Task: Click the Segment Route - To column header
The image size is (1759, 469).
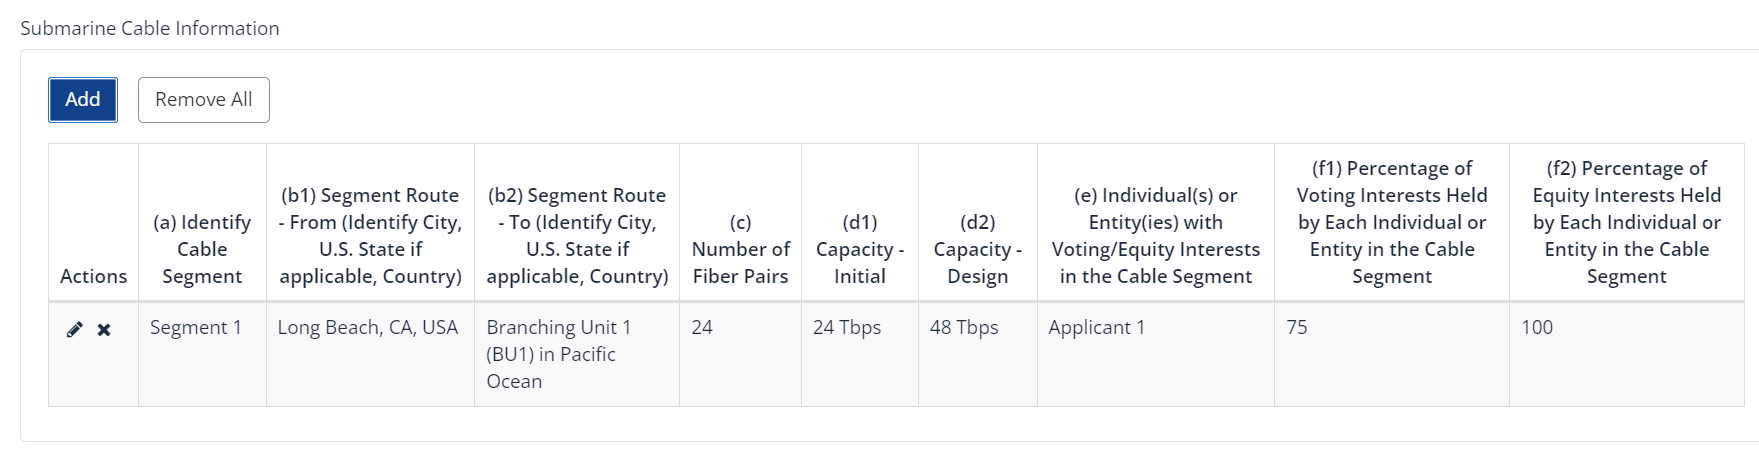Action: click(577, 236)
